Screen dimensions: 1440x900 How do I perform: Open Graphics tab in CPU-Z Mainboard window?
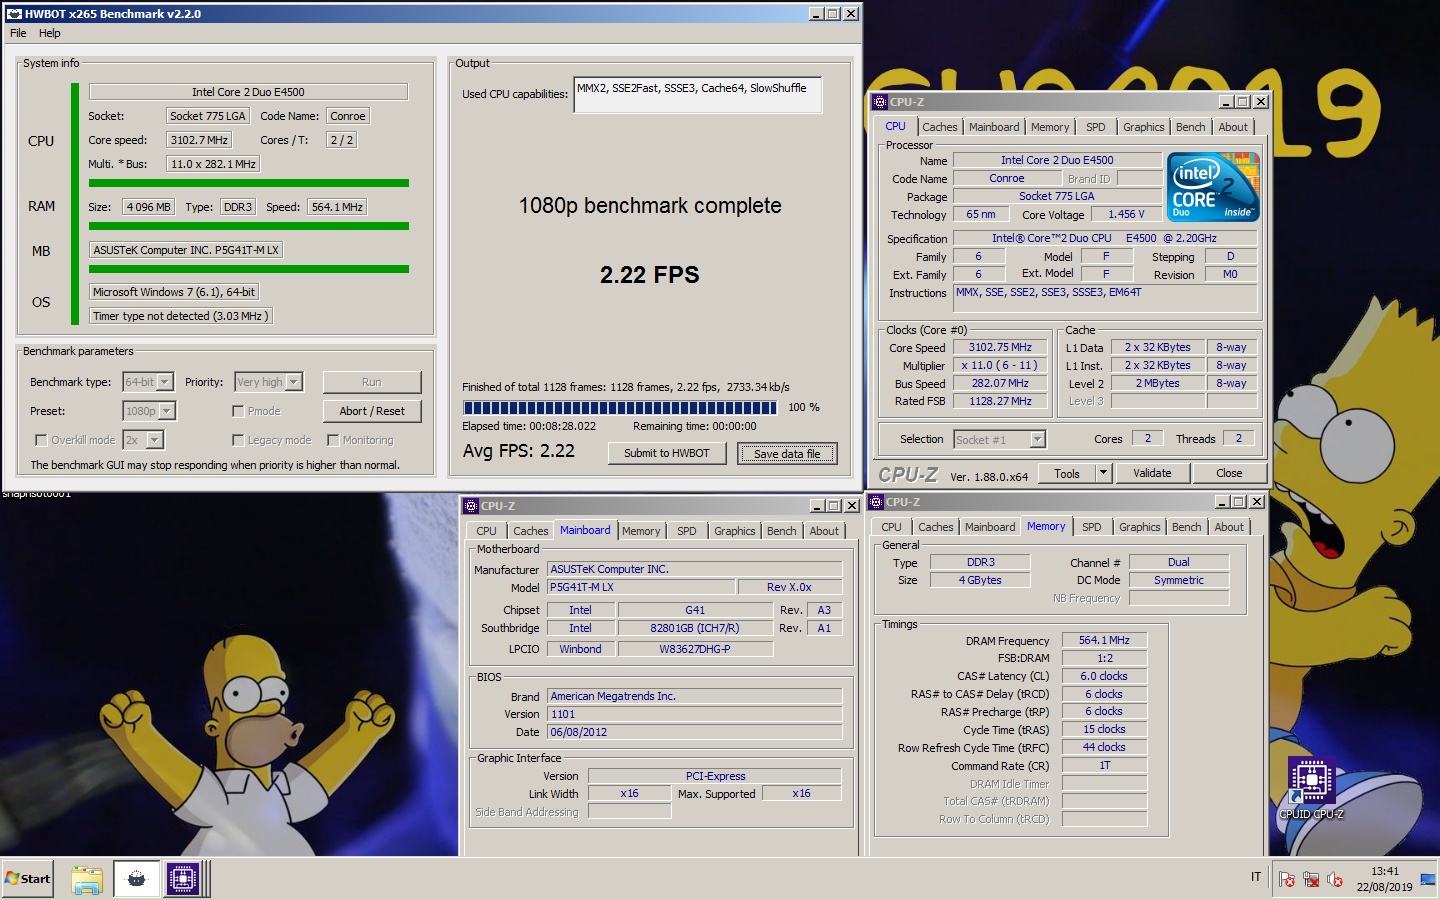(x=735, y=531)
